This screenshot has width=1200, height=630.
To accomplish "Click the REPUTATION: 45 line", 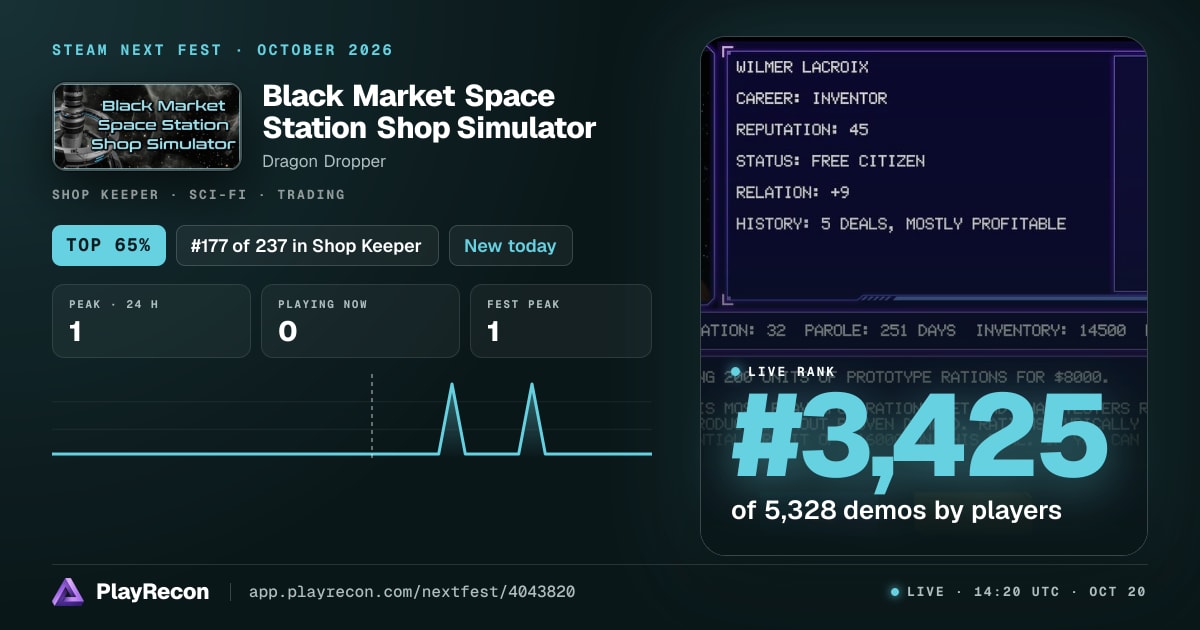I will [802, 129].
